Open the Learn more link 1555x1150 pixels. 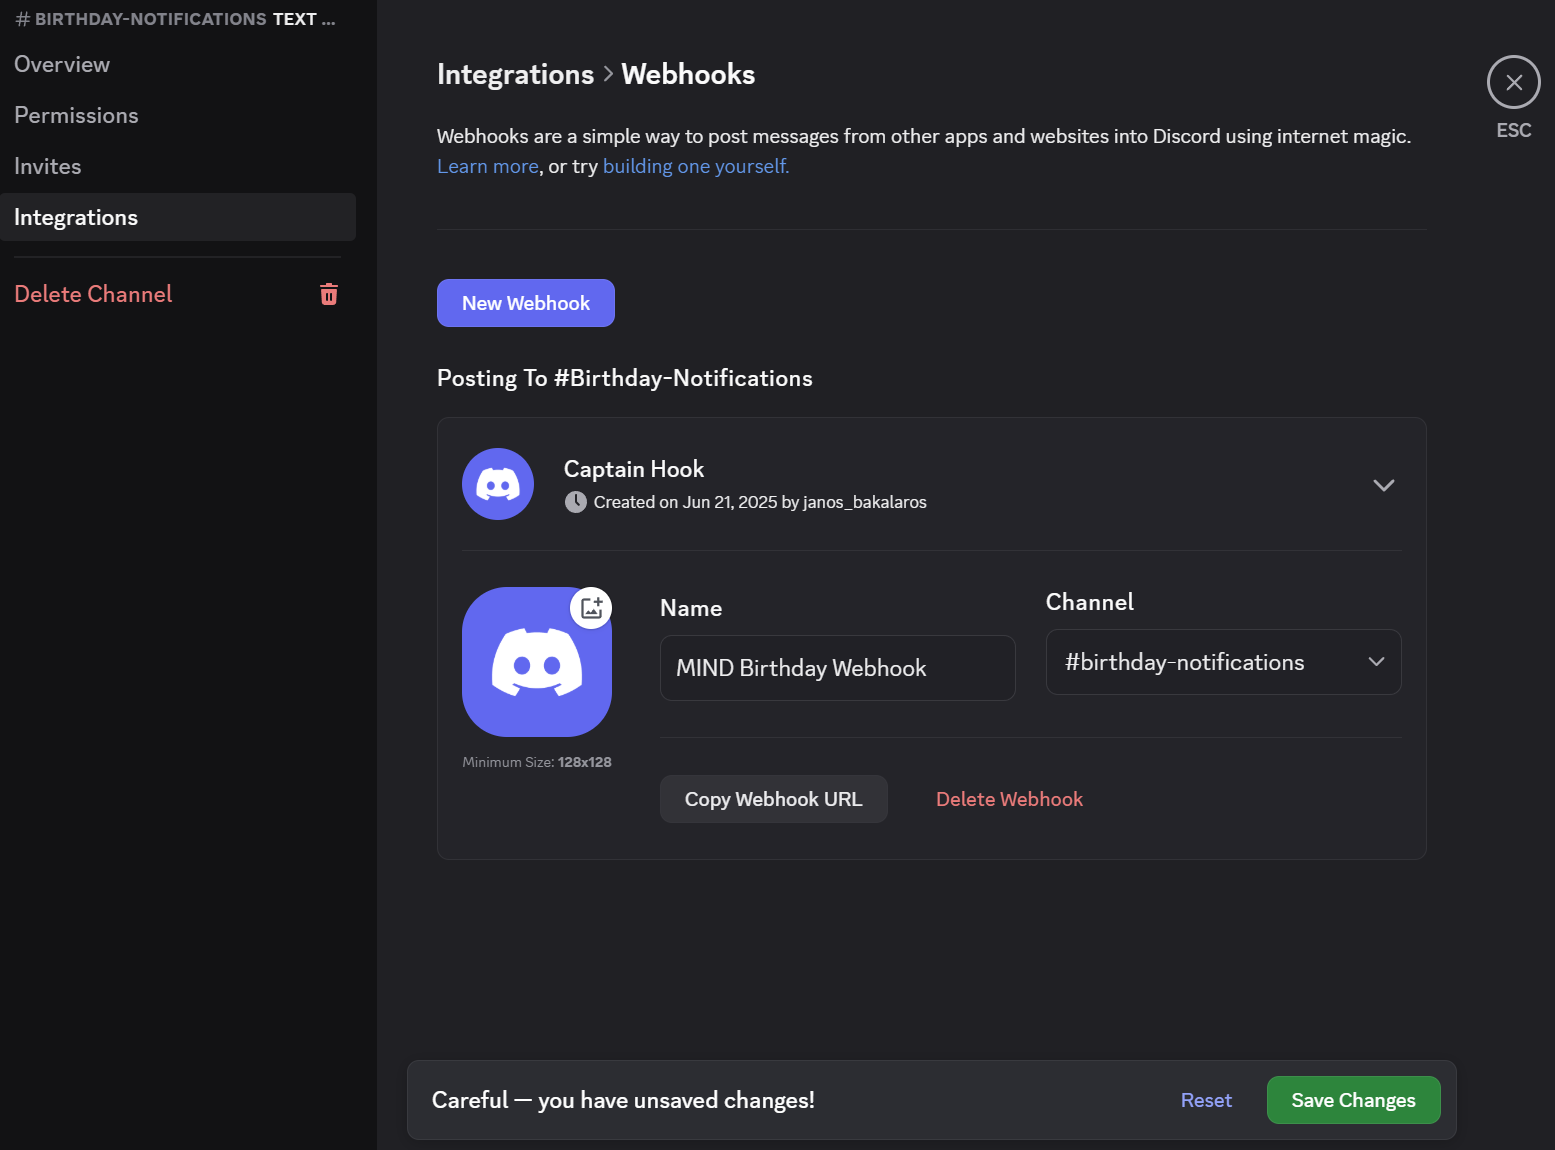pyautogui.click(x=488, y=166)
